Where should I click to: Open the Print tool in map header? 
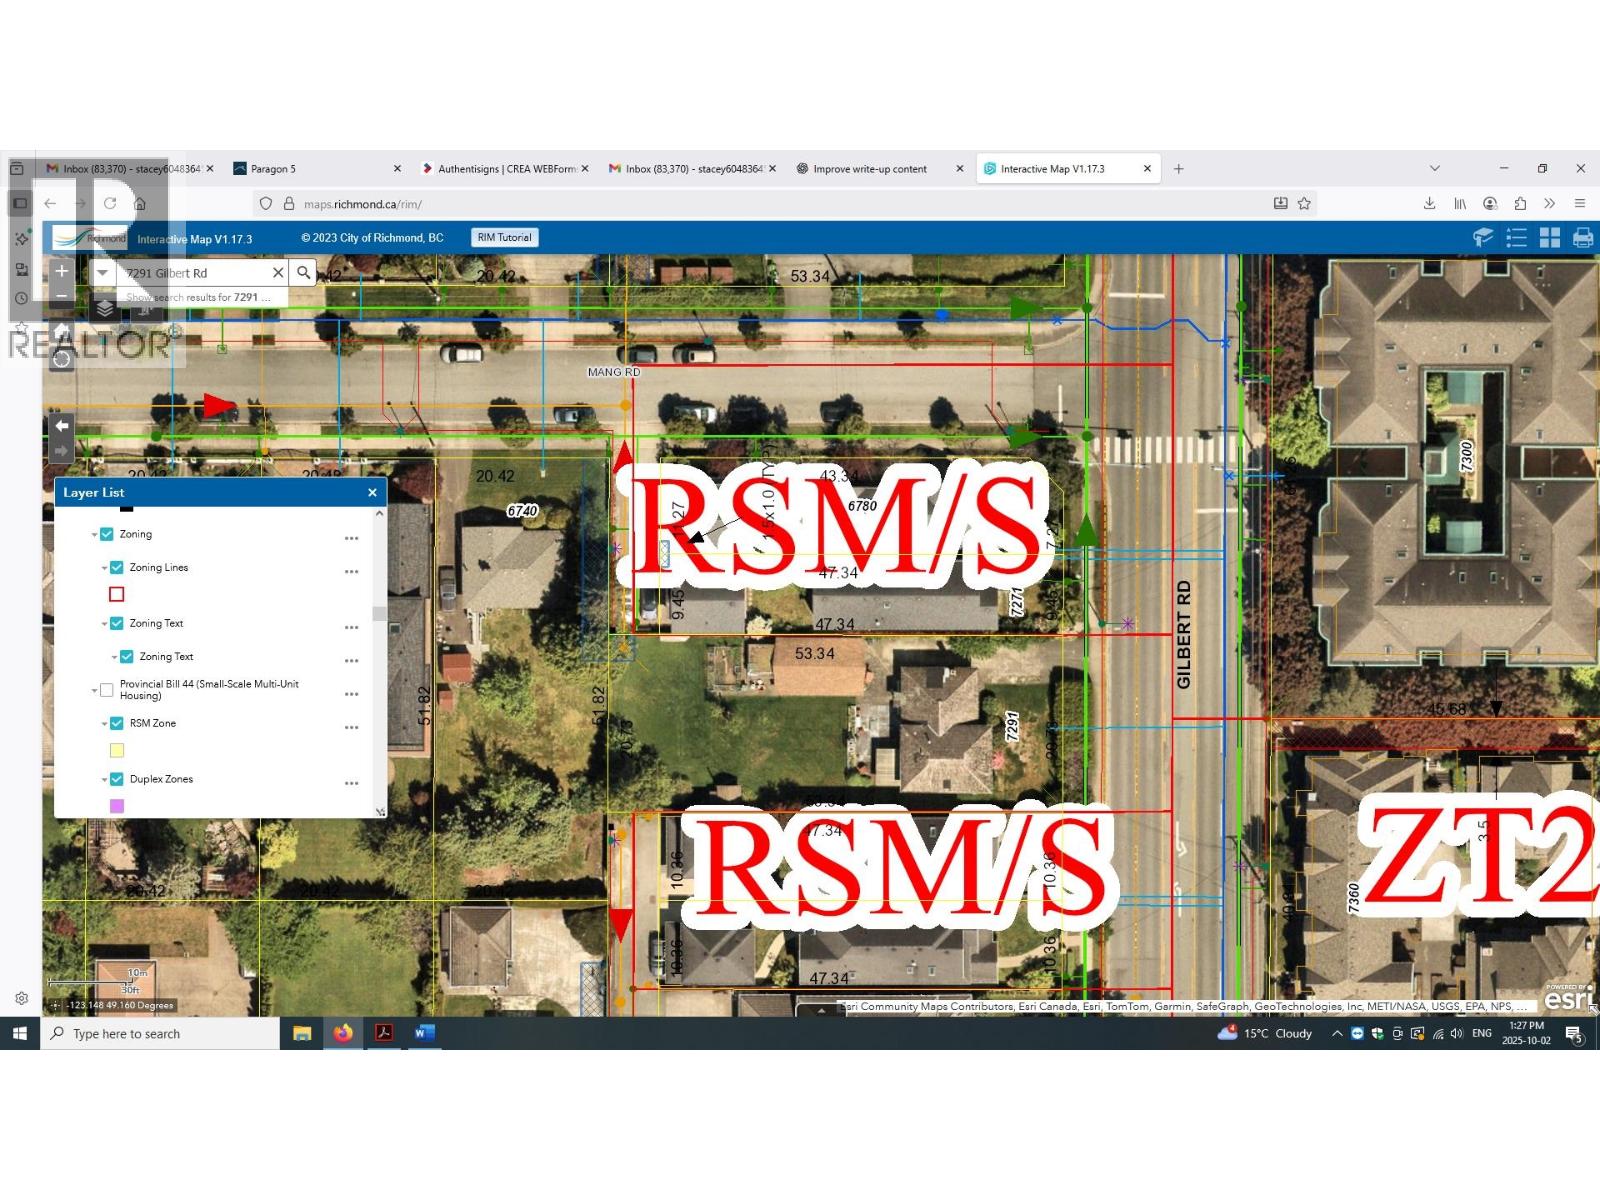click(x=1582, y=238)
